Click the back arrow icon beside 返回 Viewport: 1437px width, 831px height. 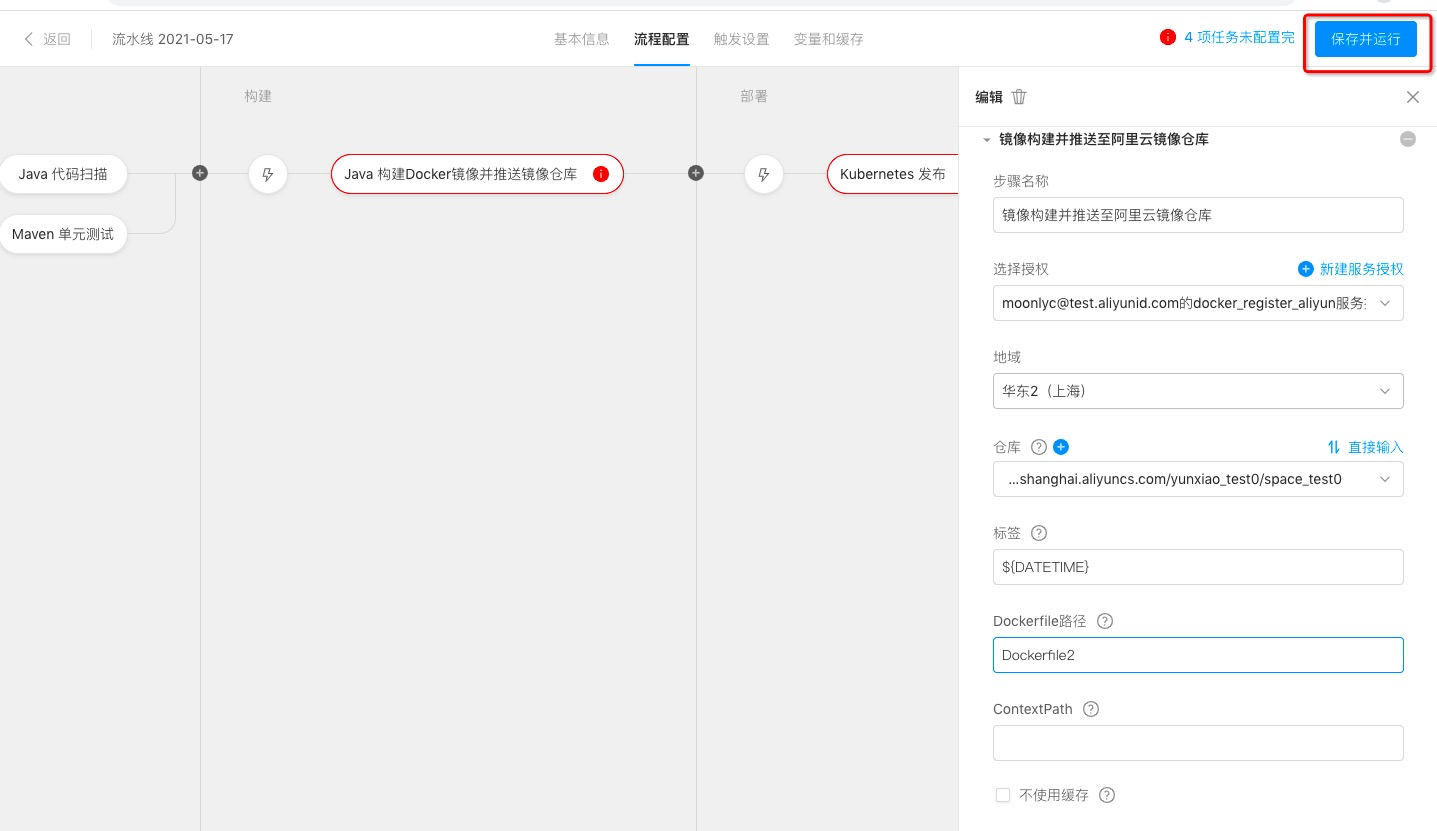click(x=28, y=39)
